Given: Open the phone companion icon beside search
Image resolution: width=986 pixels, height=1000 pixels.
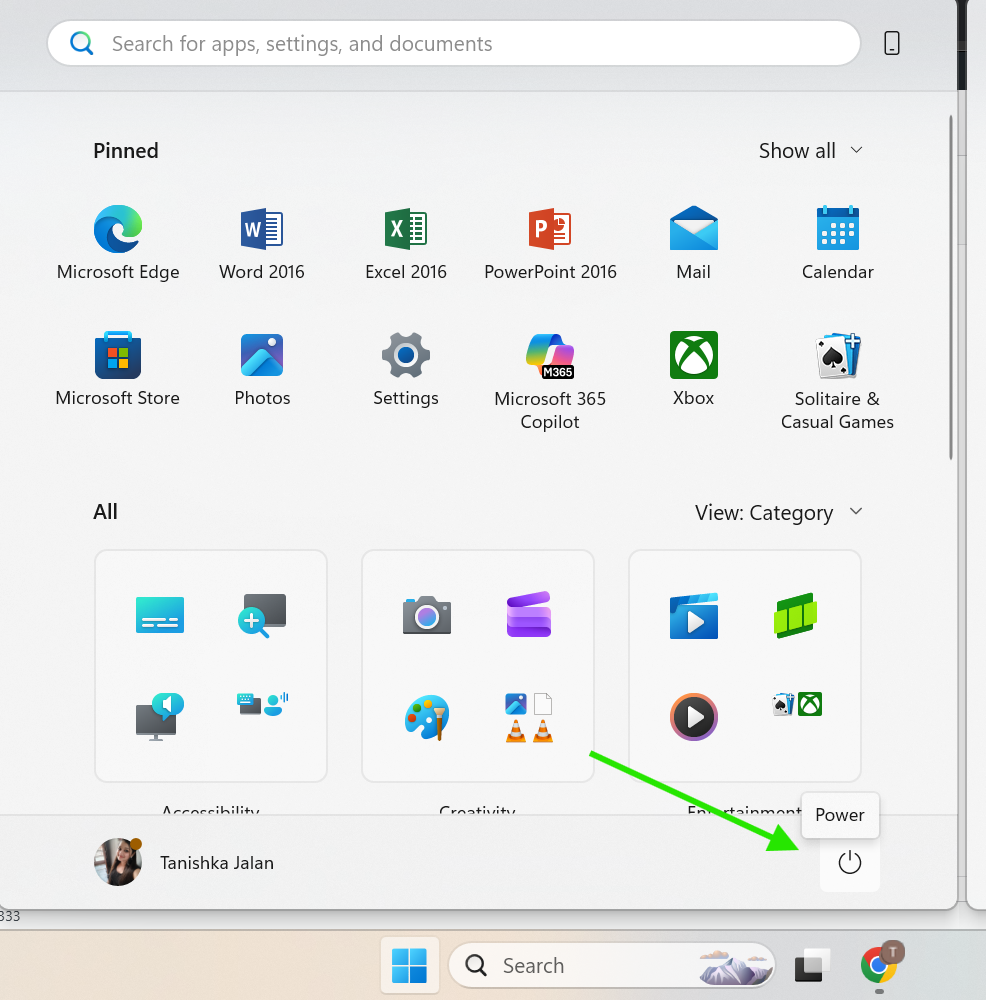Looking at the screenshot, I should (892, 43).
